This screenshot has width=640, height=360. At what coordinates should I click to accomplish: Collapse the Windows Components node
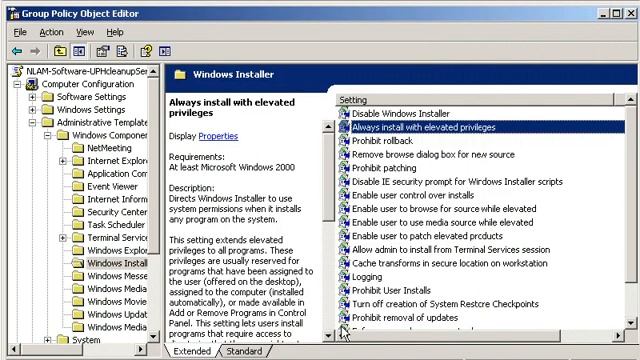pos(48,135)
